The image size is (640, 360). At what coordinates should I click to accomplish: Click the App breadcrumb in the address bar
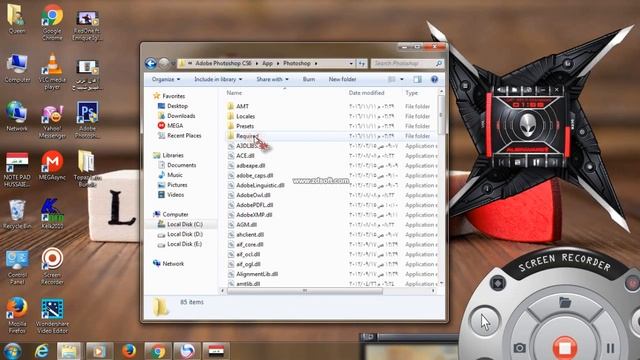(x=267, y=63)
